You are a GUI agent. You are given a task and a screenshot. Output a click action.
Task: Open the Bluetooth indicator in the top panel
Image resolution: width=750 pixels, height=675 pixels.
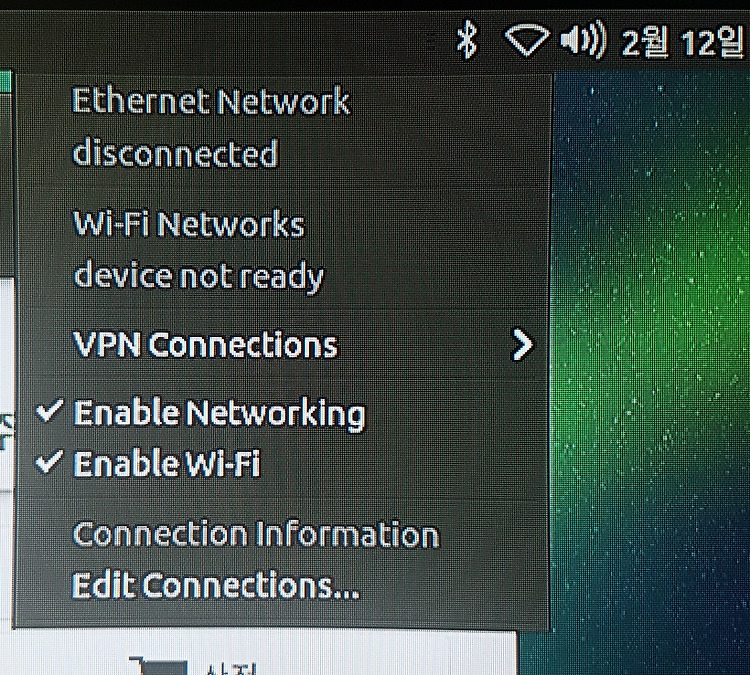point(467,40)
